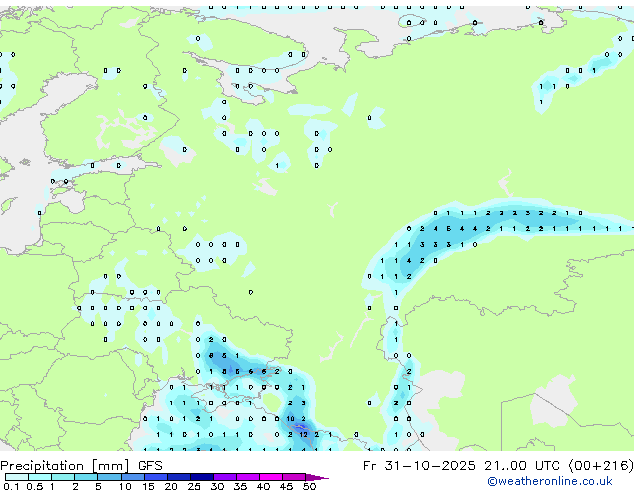The width and height of the screenshot is (634, 490).
Task: Click the '10' precipitation value on map
Action: click(290, 419)
